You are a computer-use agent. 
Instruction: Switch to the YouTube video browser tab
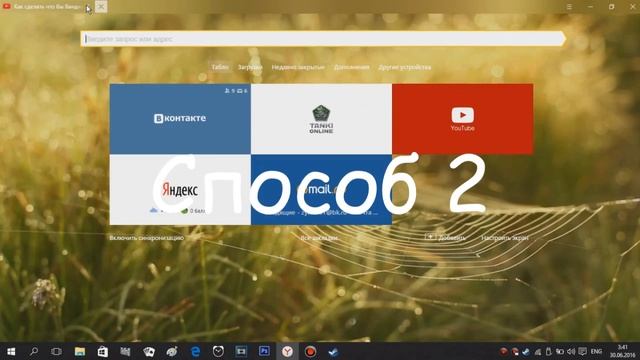[x=43, y=7]
